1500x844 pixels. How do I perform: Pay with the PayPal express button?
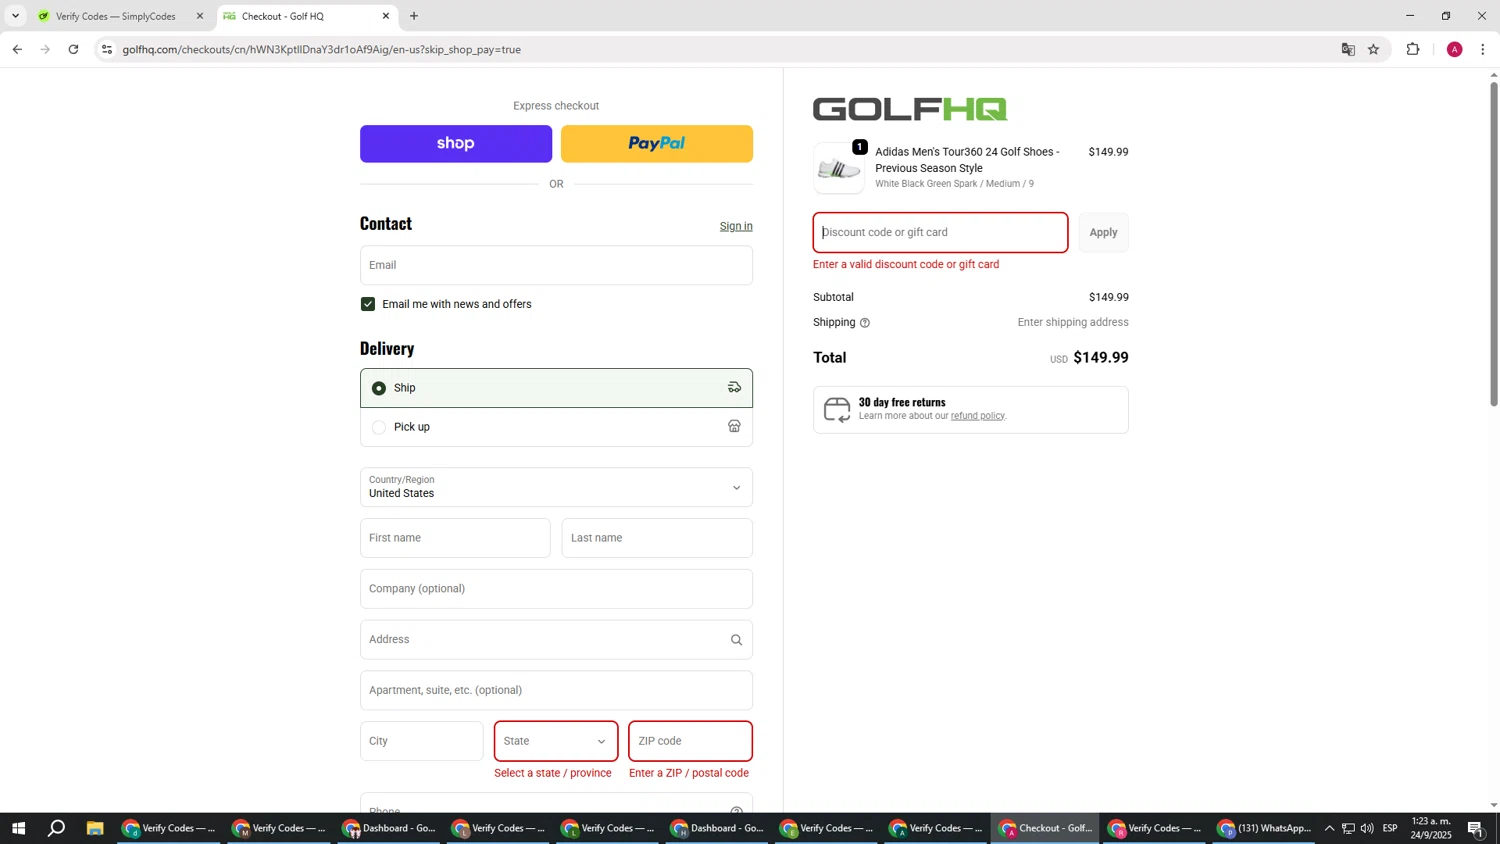[x=657, y=144]
